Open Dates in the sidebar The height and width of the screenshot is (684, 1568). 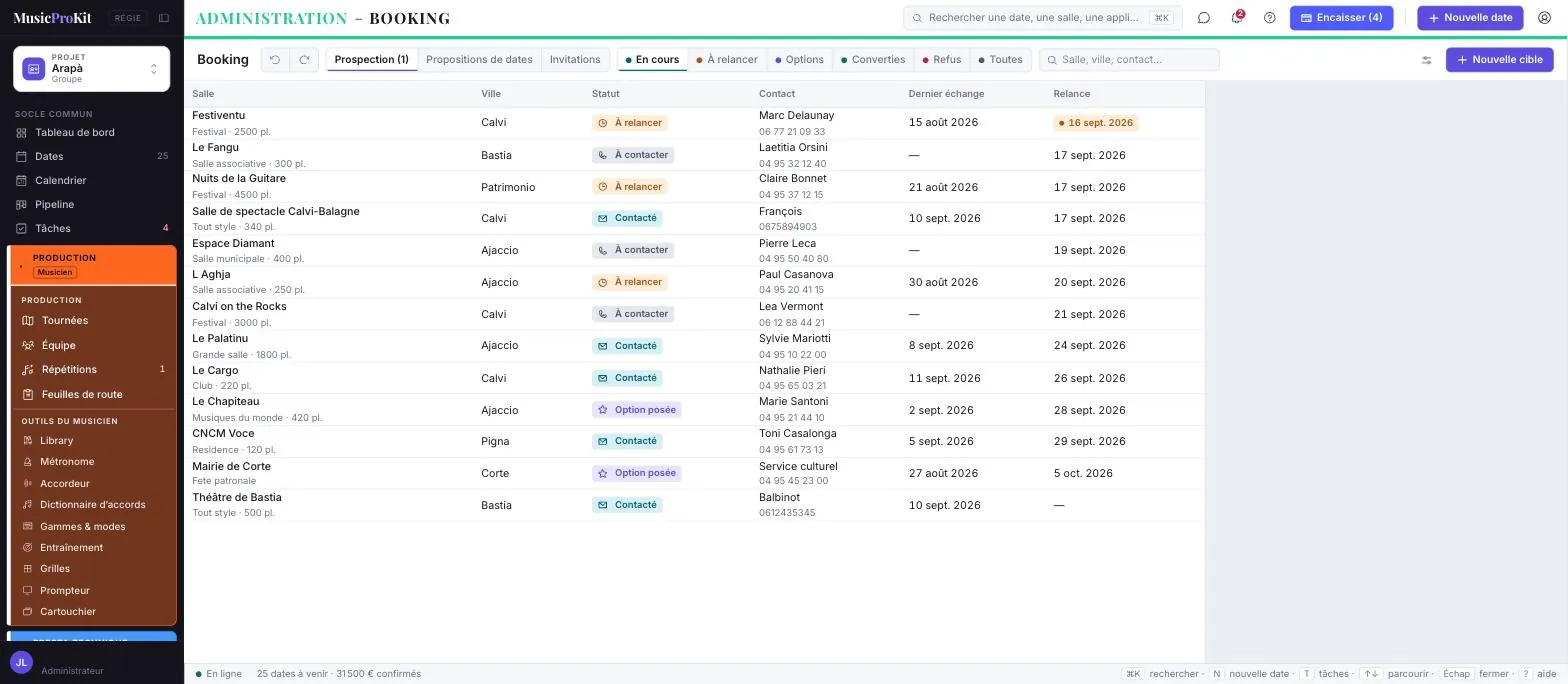click(x=92, y=157)
